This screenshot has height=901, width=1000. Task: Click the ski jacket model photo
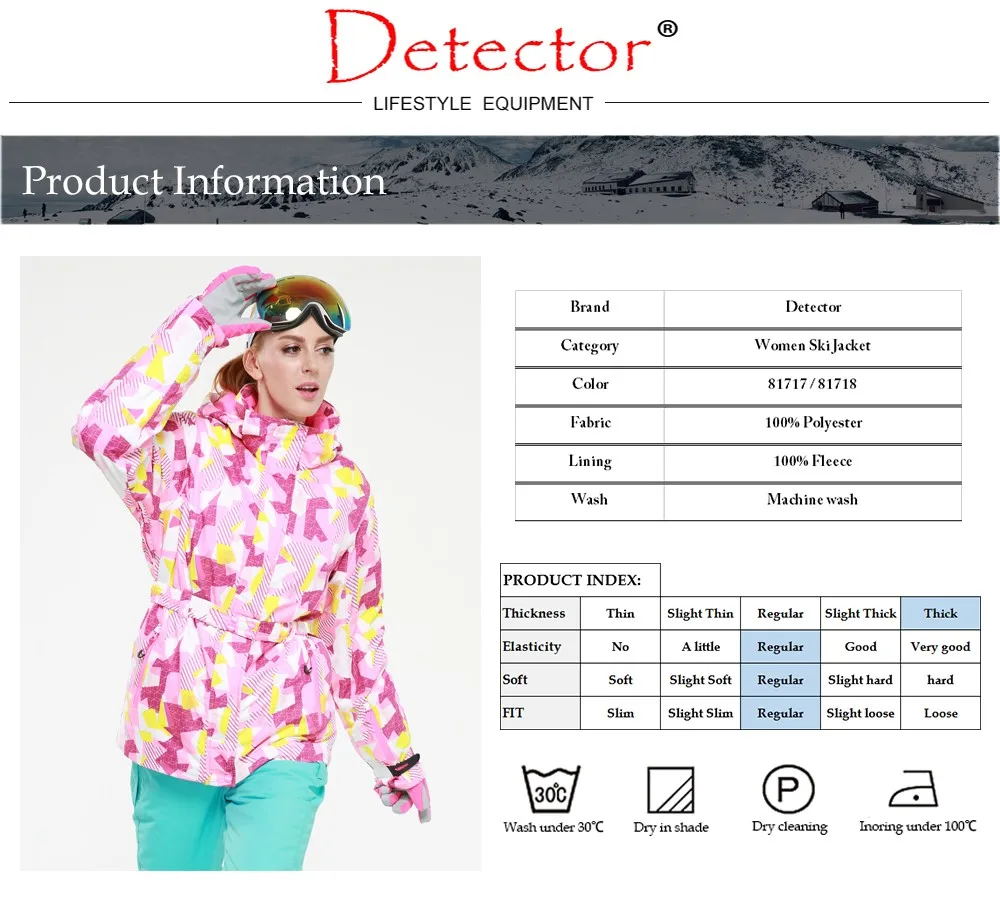250,563
